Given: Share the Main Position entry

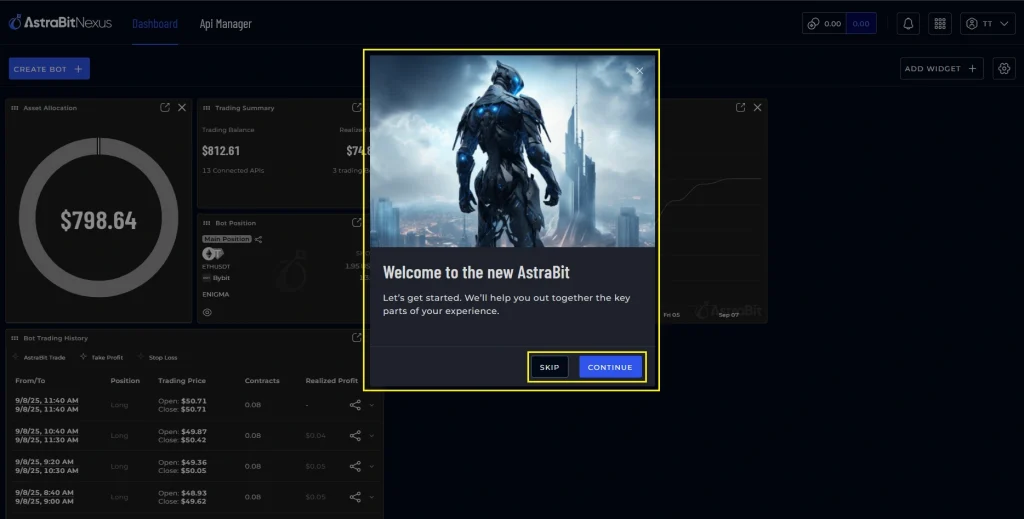Looking at the screenshot, I should (x=259, y=240).
